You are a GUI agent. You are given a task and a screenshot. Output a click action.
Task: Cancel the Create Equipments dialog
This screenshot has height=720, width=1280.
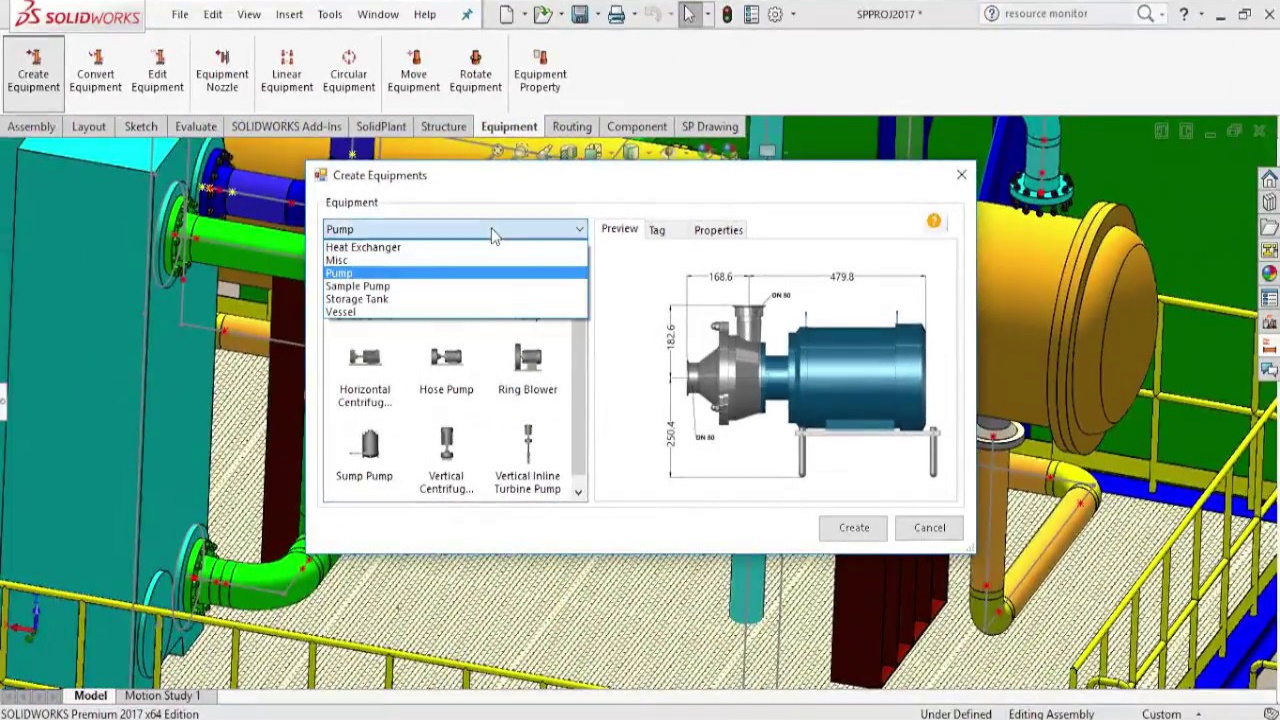click(929, 528)
